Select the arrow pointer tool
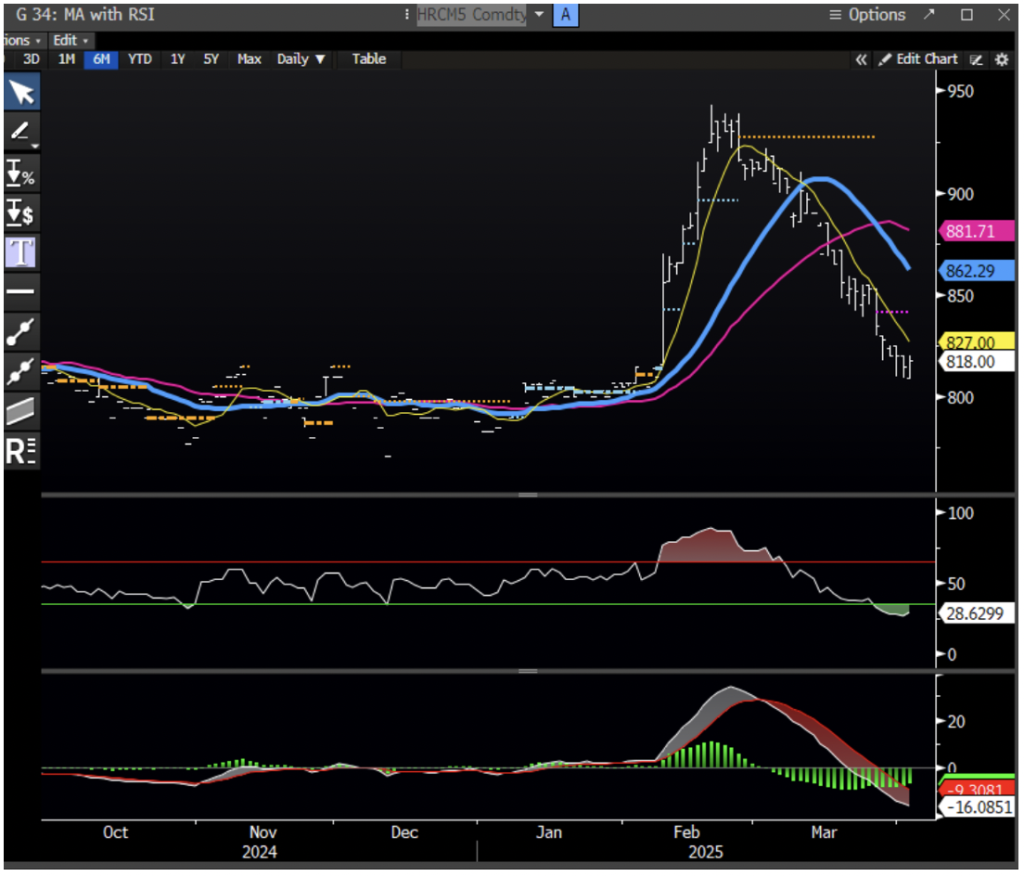This screenshot has width=1024, height=876. (21, 93)
